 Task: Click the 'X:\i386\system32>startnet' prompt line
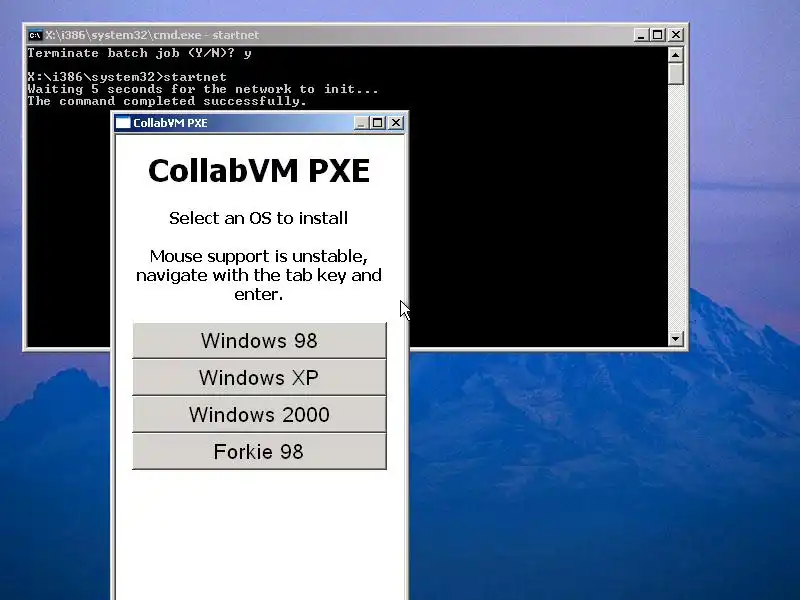point(127,77)
